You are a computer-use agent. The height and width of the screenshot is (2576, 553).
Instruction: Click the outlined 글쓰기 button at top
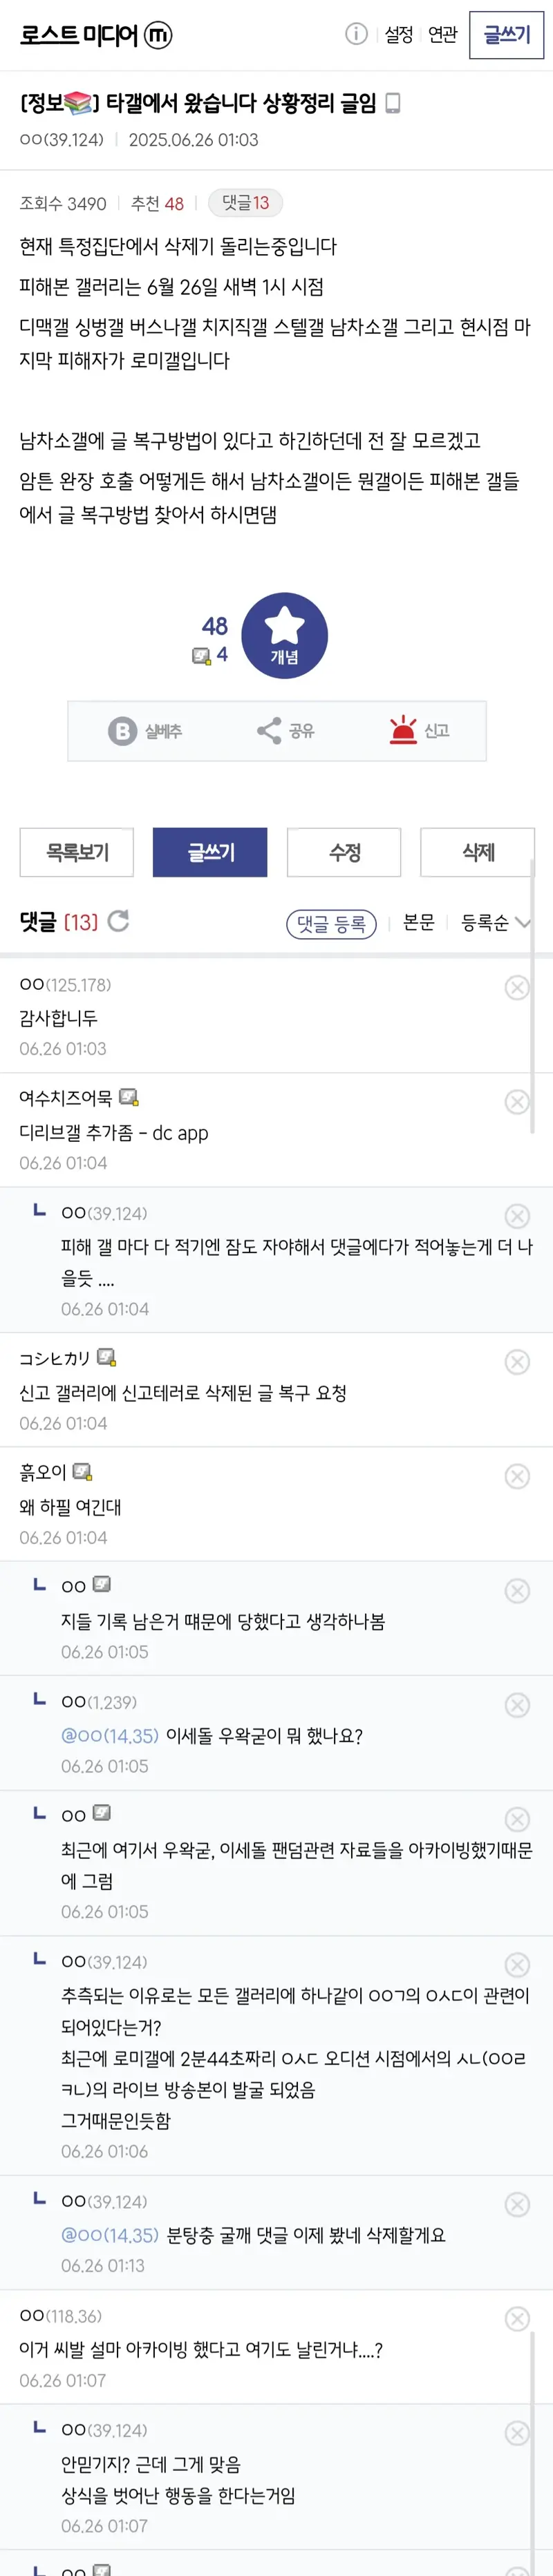[x=507, y=35]
